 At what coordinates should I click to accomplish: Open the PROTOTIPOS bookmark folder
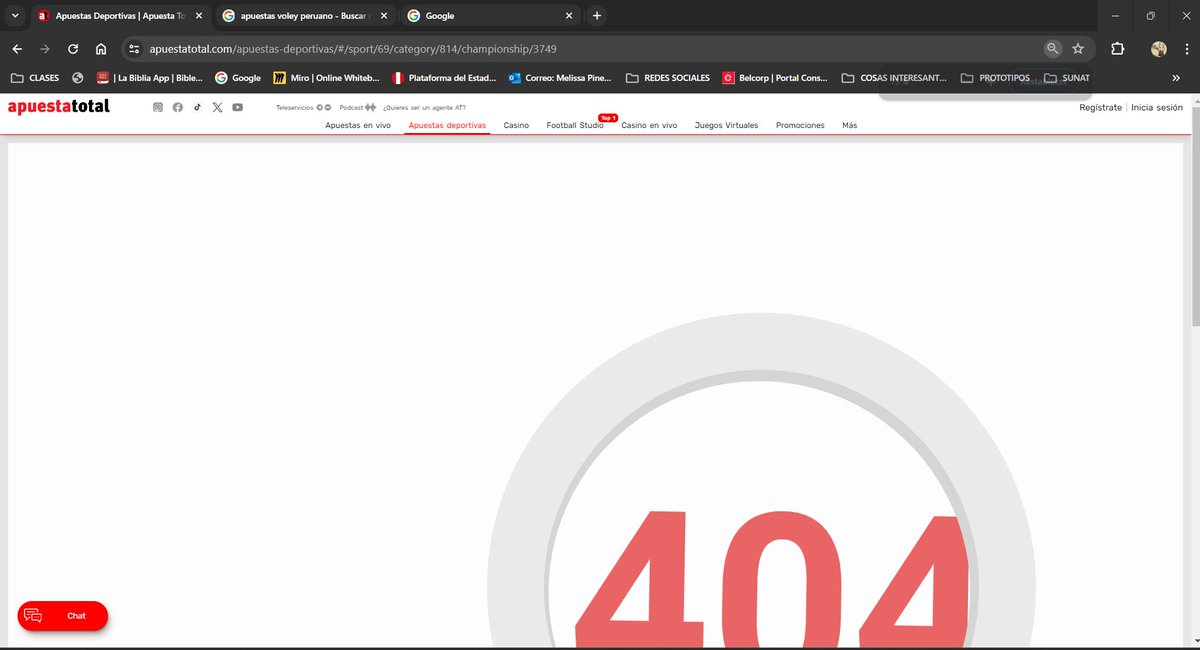(995, 78)
